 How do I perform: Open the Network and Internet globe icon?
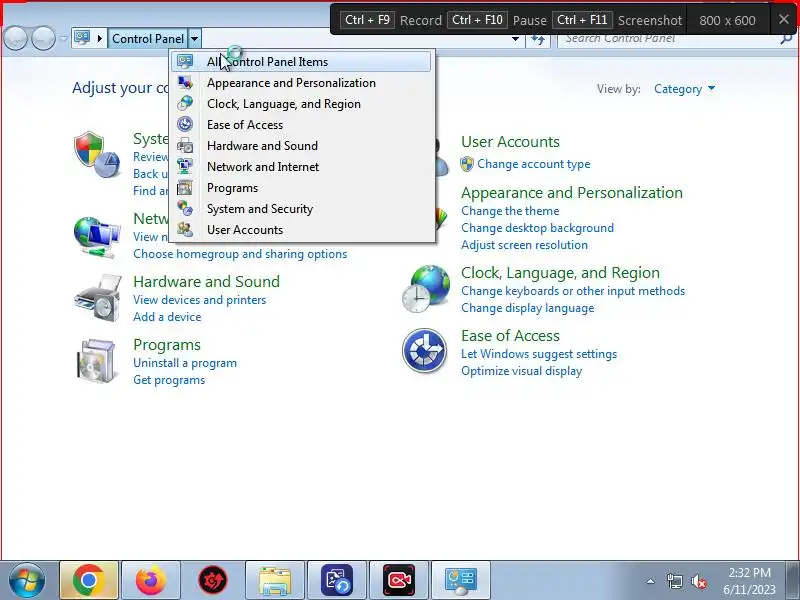(x=97, y=237)
